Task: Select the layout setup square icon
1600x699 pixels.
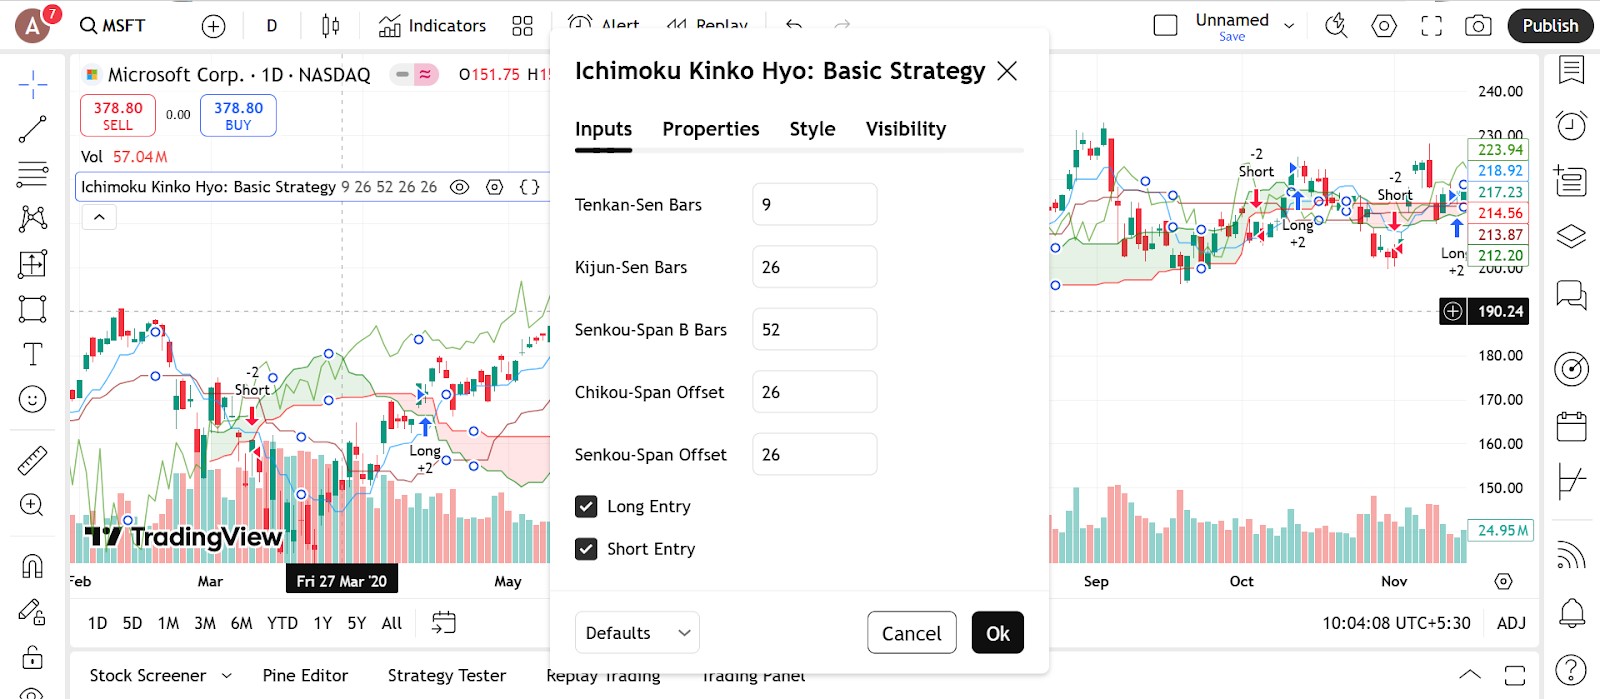Action: point(1165,26)
